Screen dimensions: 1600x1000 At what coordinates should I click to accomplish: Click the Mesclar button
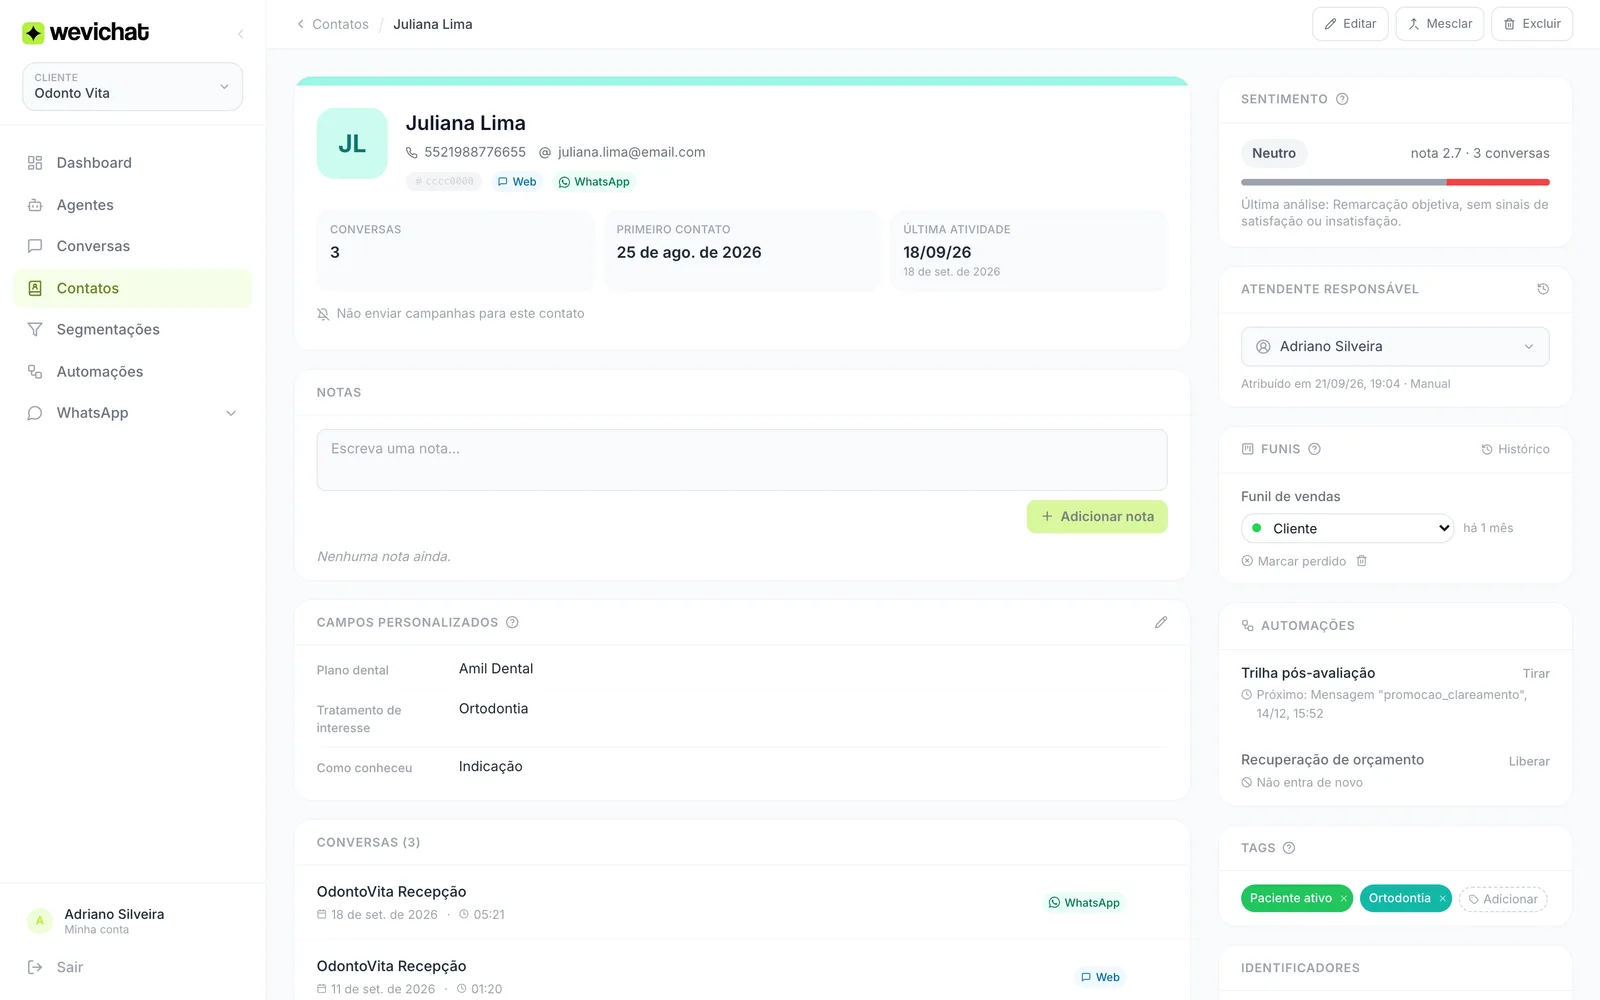(1440, 24)
